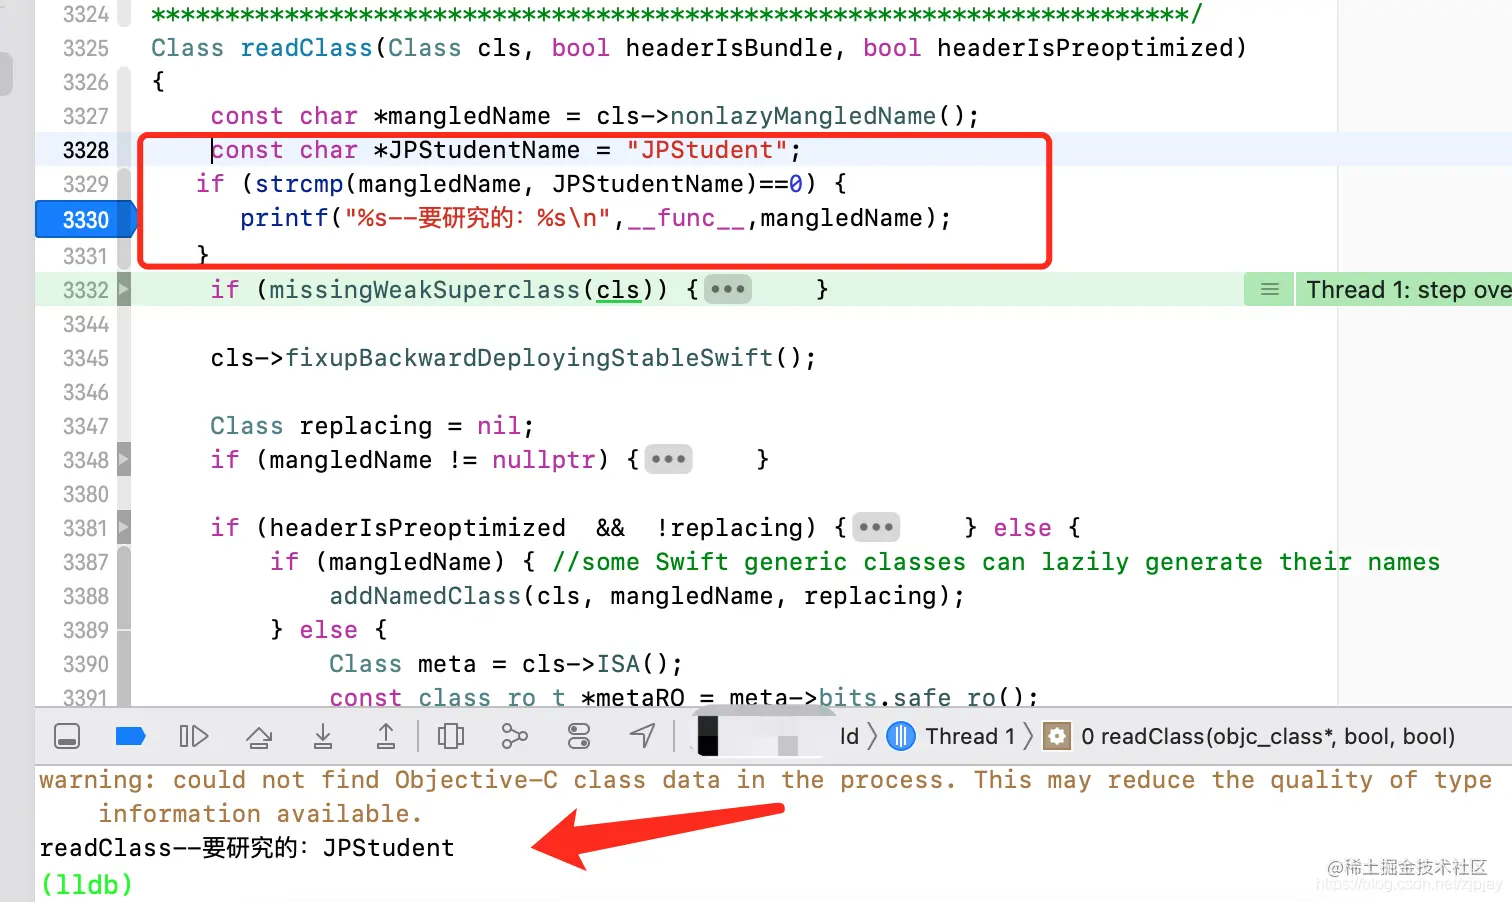
Task: Step over the current line
Action: tap(259, 737)
